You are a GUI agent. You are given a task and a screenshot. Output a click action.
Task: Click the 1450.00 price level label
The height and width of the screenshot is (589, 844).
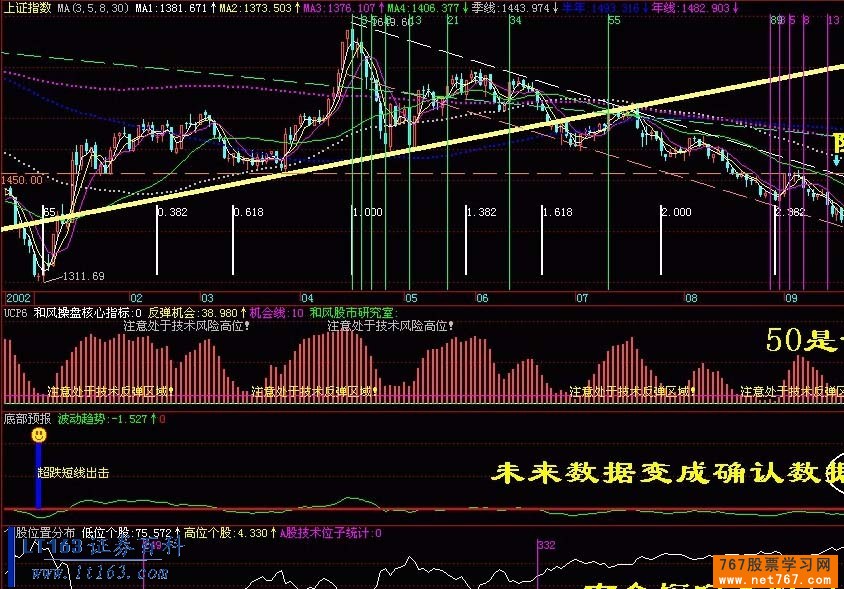pyautogui.click(x=22, y=180)
